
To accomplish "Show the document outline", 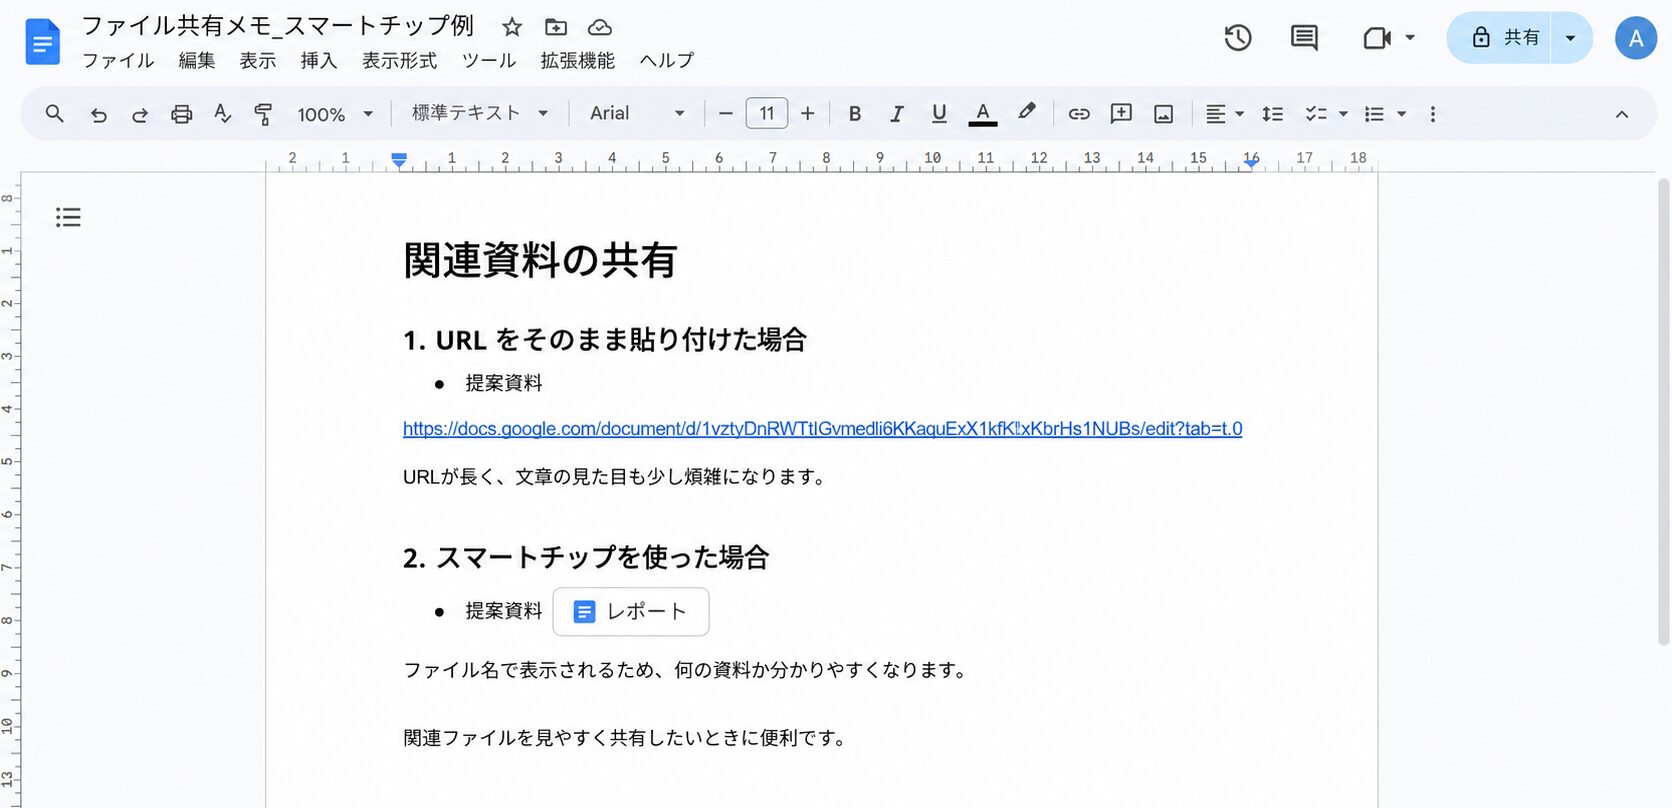I will (68, 217).
